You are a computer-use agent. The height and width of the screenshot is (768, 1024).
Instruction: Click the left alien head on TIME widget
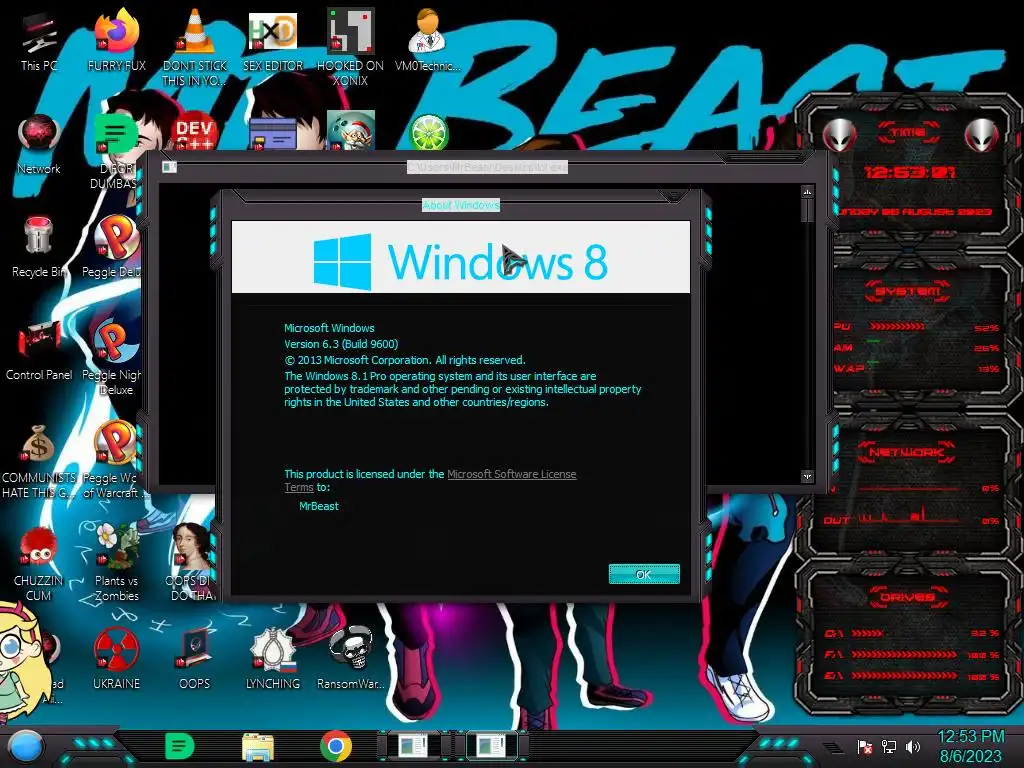[839, 135]
